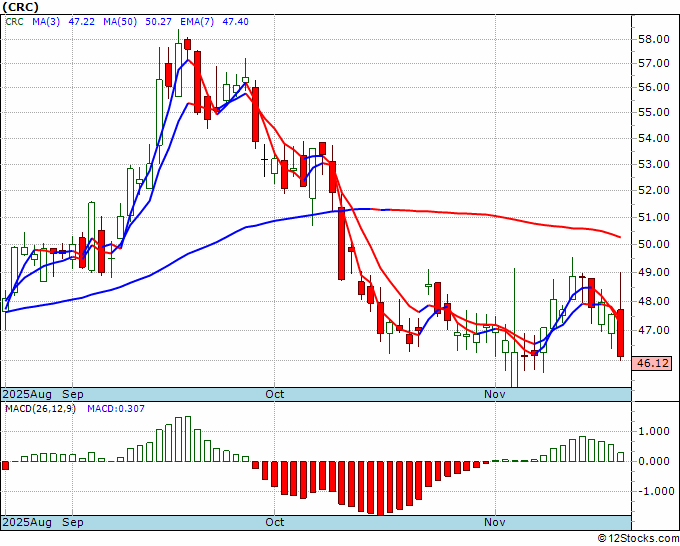
Task: Click the 57.00 price axis label
Action: point(654,64)
